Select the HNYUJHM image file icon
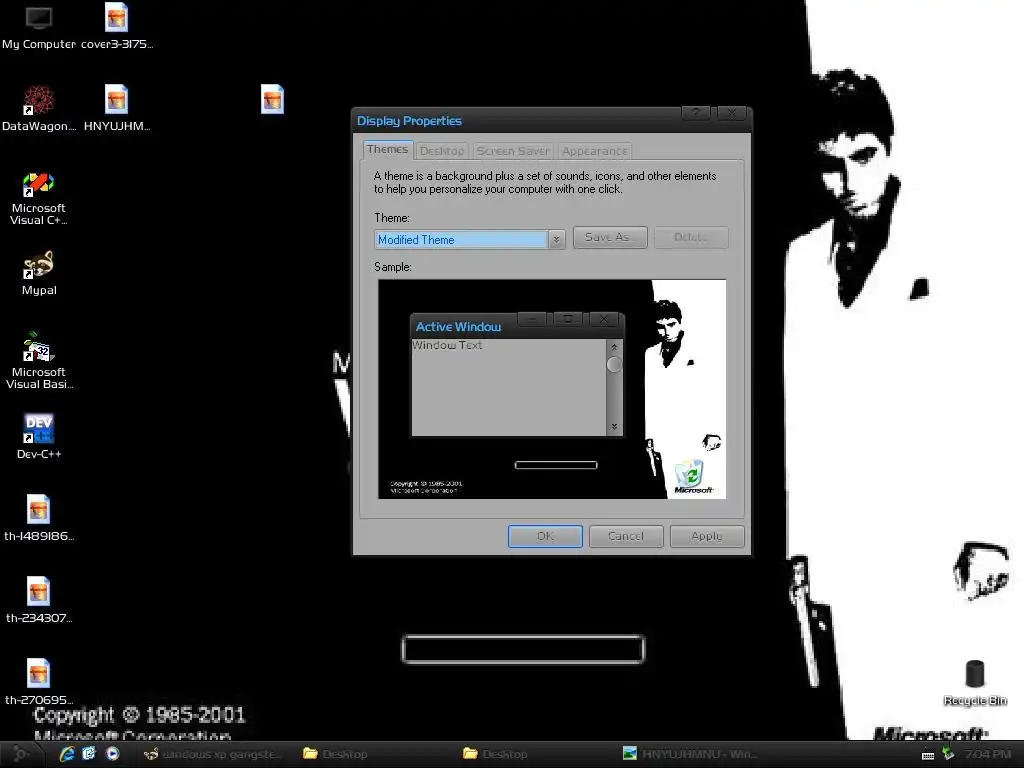The image size is (1024, 768). [x=116, y=108]
